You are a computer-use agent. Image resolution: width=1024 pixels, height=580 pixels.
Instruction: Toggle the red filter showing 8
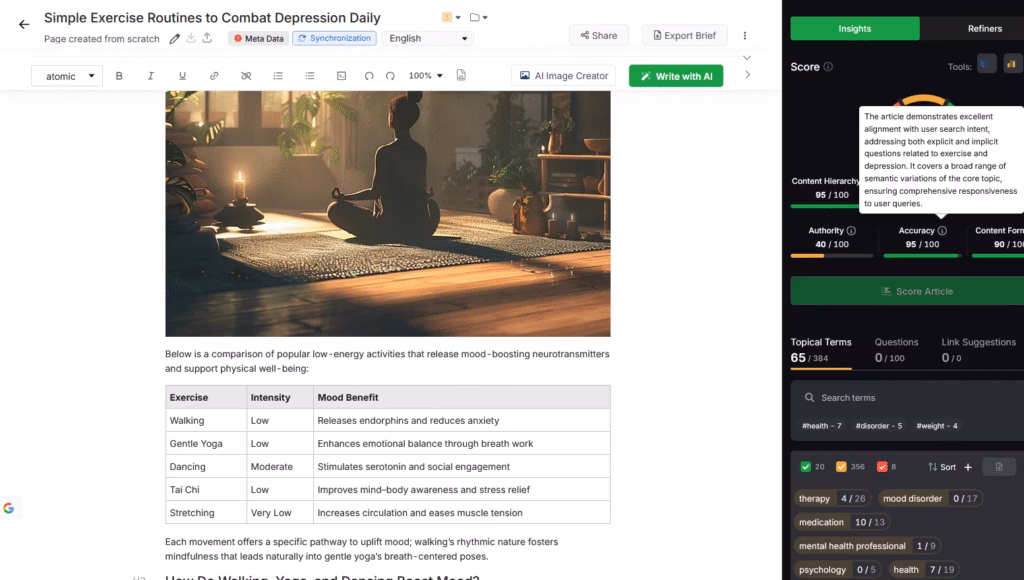[x=884, y=467]
